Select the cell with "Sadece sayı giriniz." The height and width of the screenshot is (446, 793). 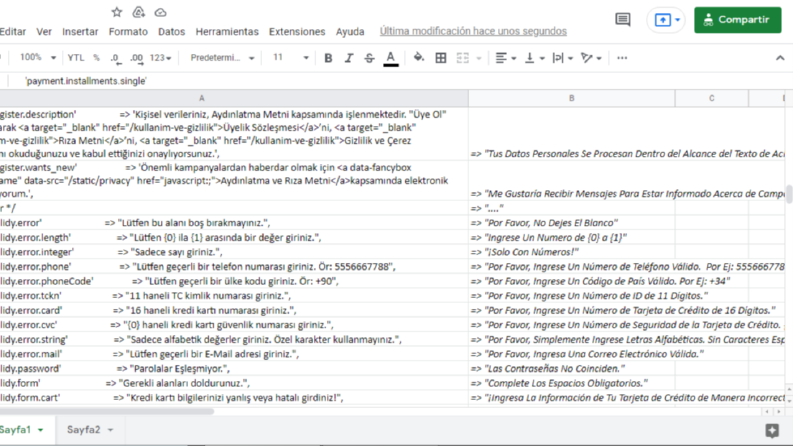234,252
